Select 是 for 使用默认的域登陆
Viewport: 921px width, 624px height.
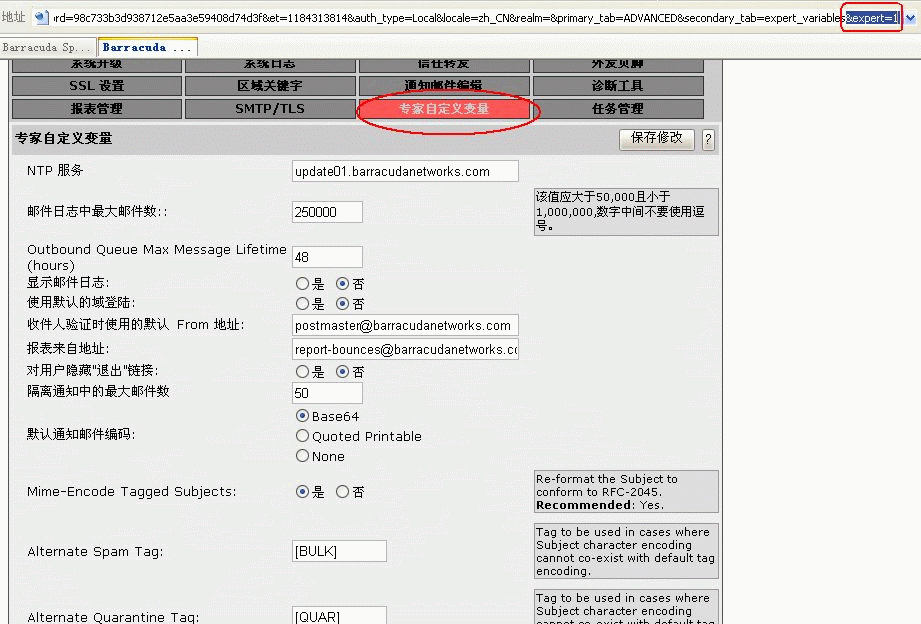pyautogui.click(x=303, y=304)
